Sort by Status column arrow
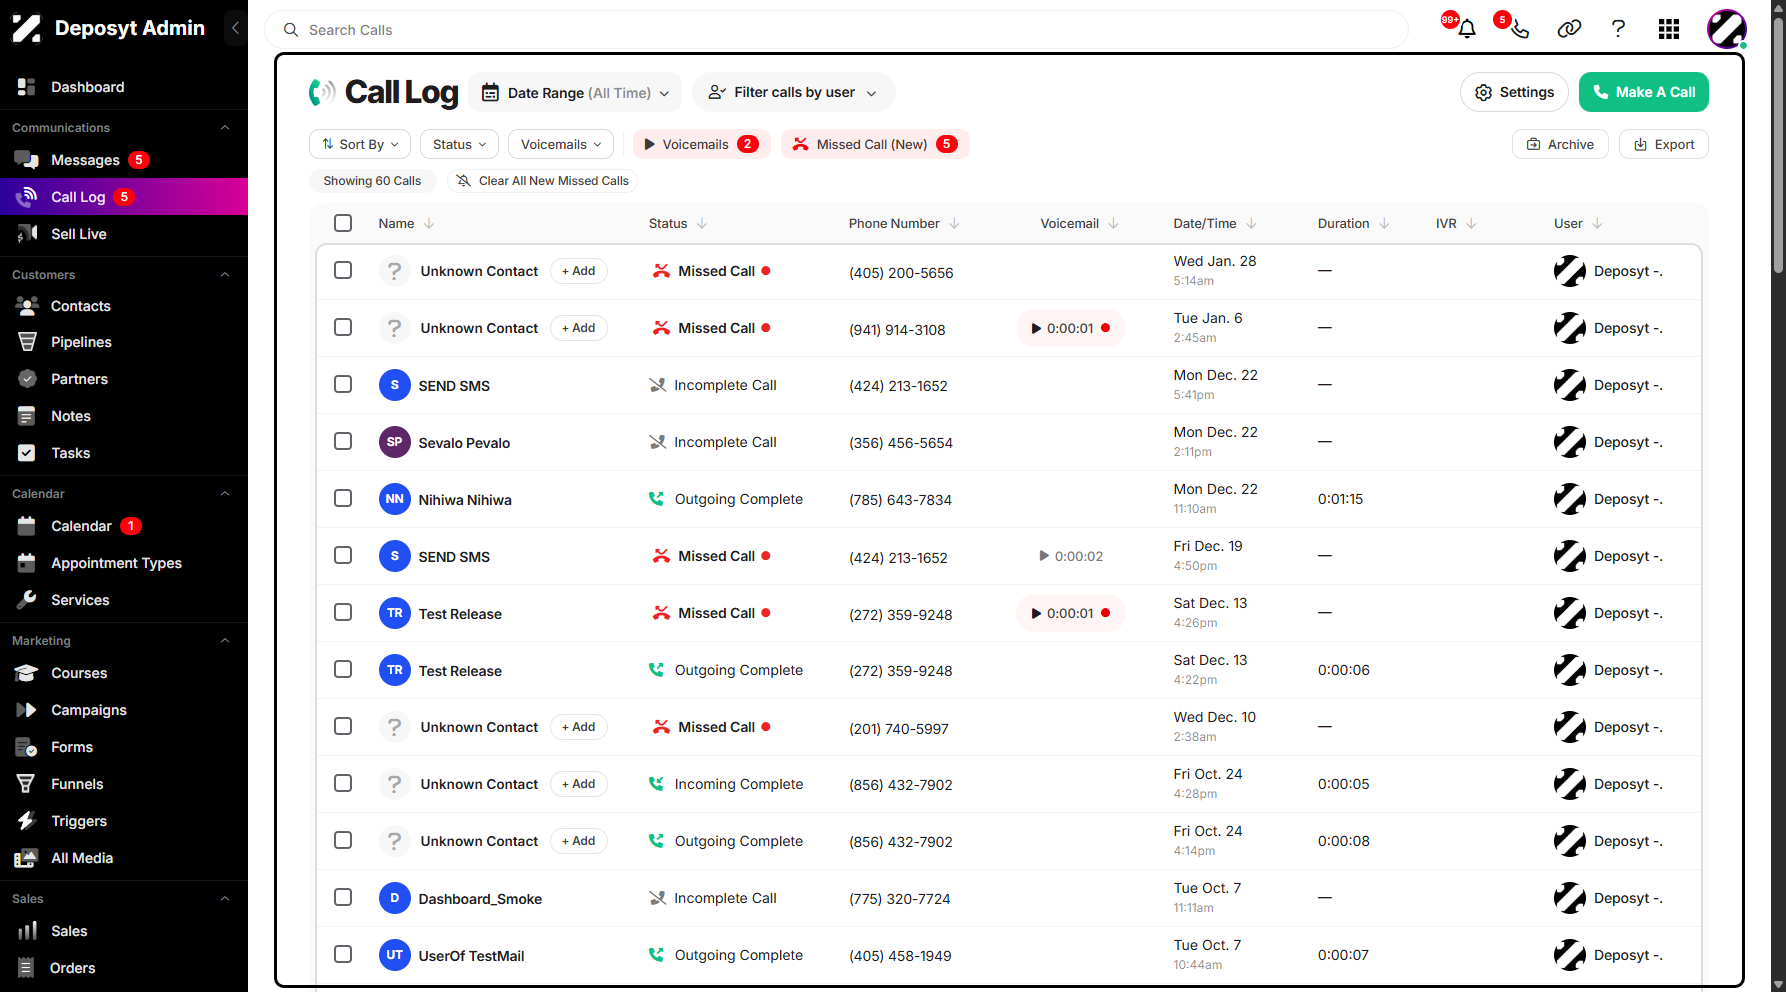Screen dimensions: 1786x992 tap(702, 223)
